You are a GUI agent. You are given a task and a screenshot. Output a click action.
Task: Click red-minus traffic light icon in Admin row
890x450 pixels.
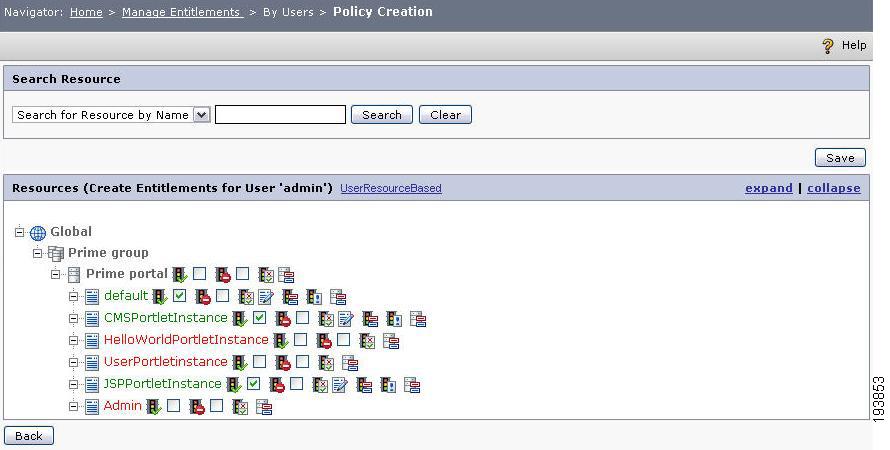pyautogui.click(x=197, y=407)
